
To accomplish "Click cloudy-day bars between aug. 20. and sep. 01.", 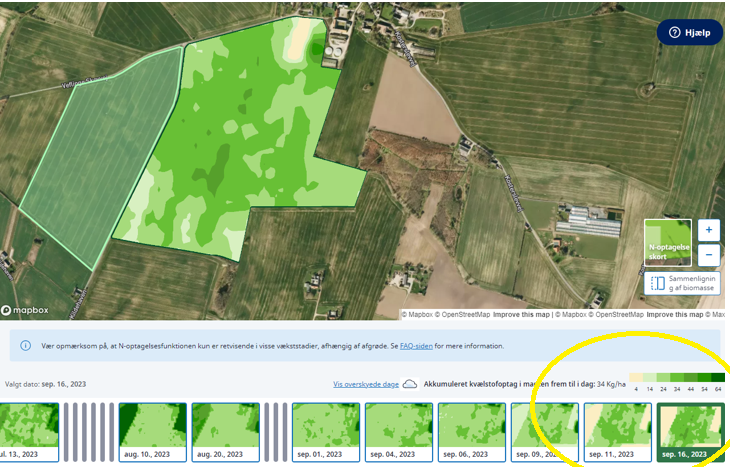I will coord(276,432).
